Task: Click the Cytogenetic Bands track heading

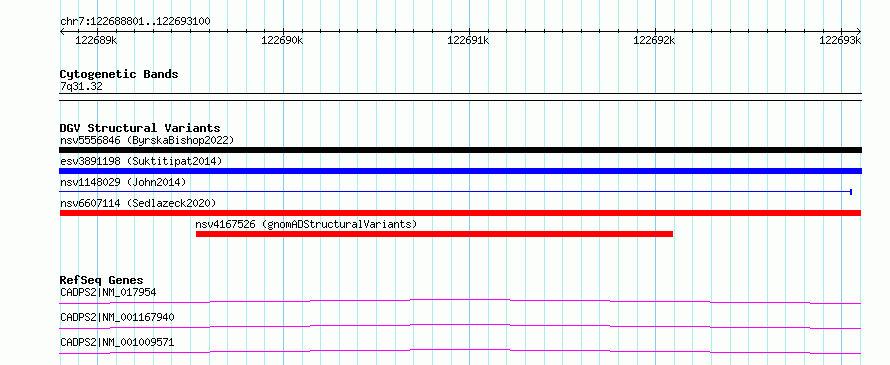Action: tap(119, 74)
